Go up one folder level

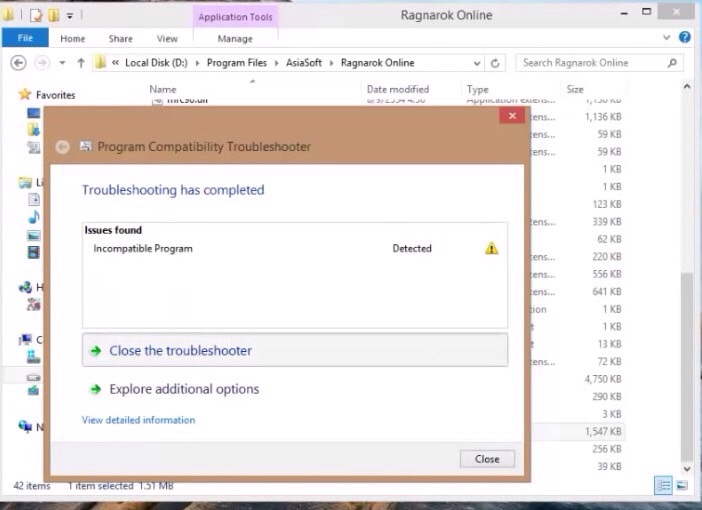[81, 63]
